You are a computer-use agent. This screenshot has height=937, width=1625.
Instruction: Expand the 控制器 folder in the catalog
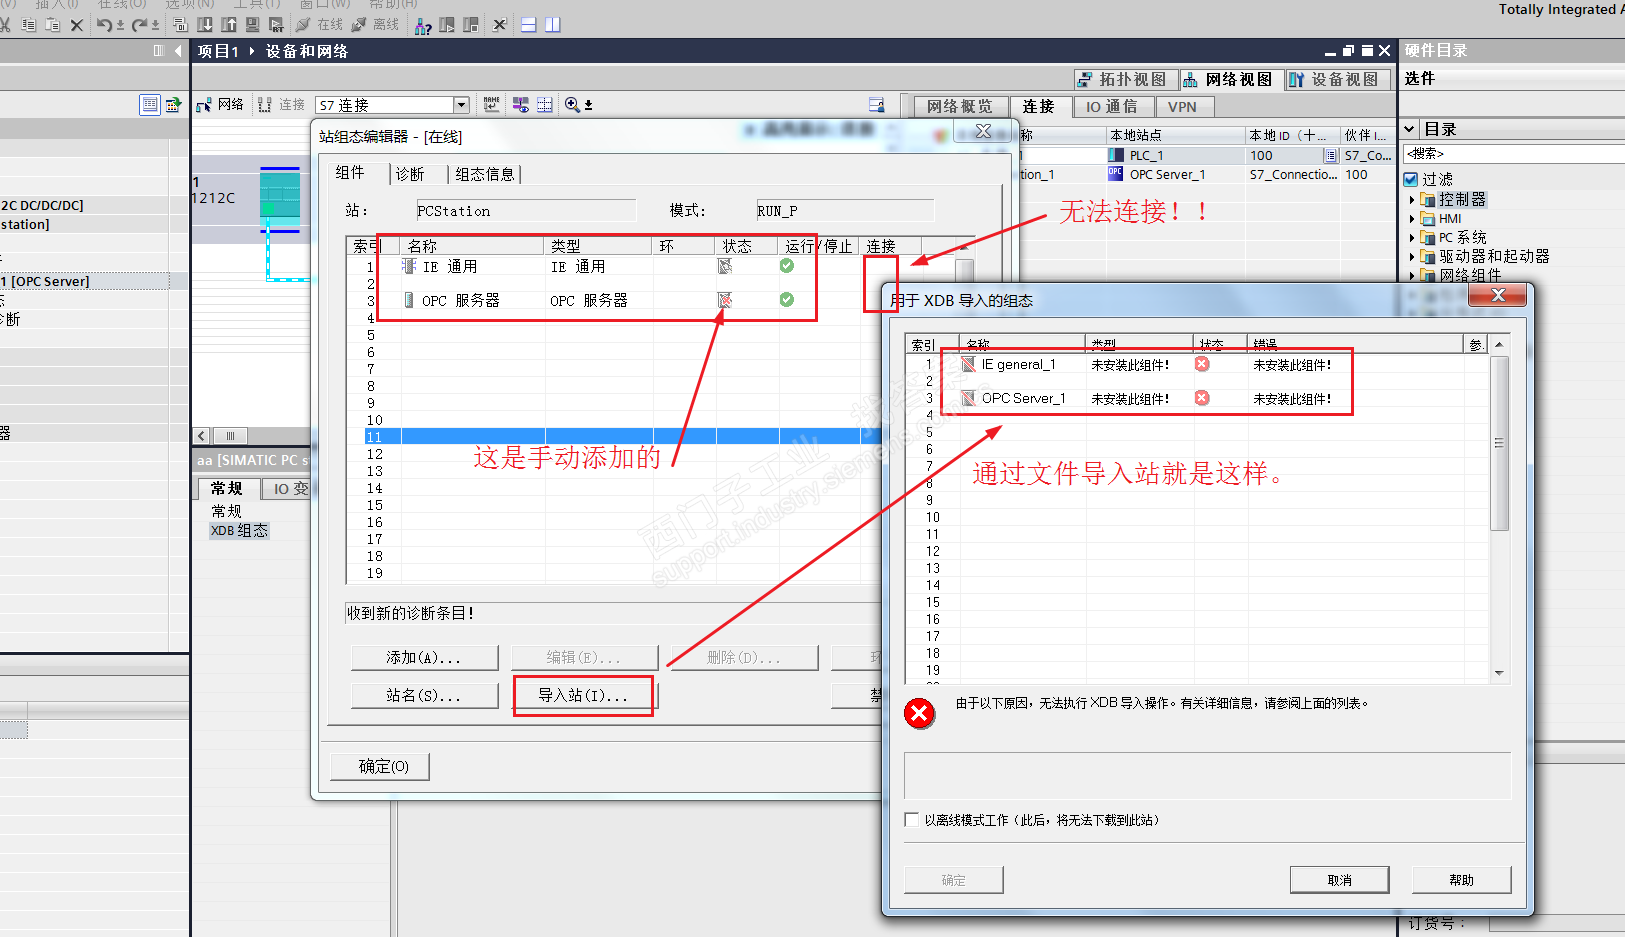pos(1412,200)
